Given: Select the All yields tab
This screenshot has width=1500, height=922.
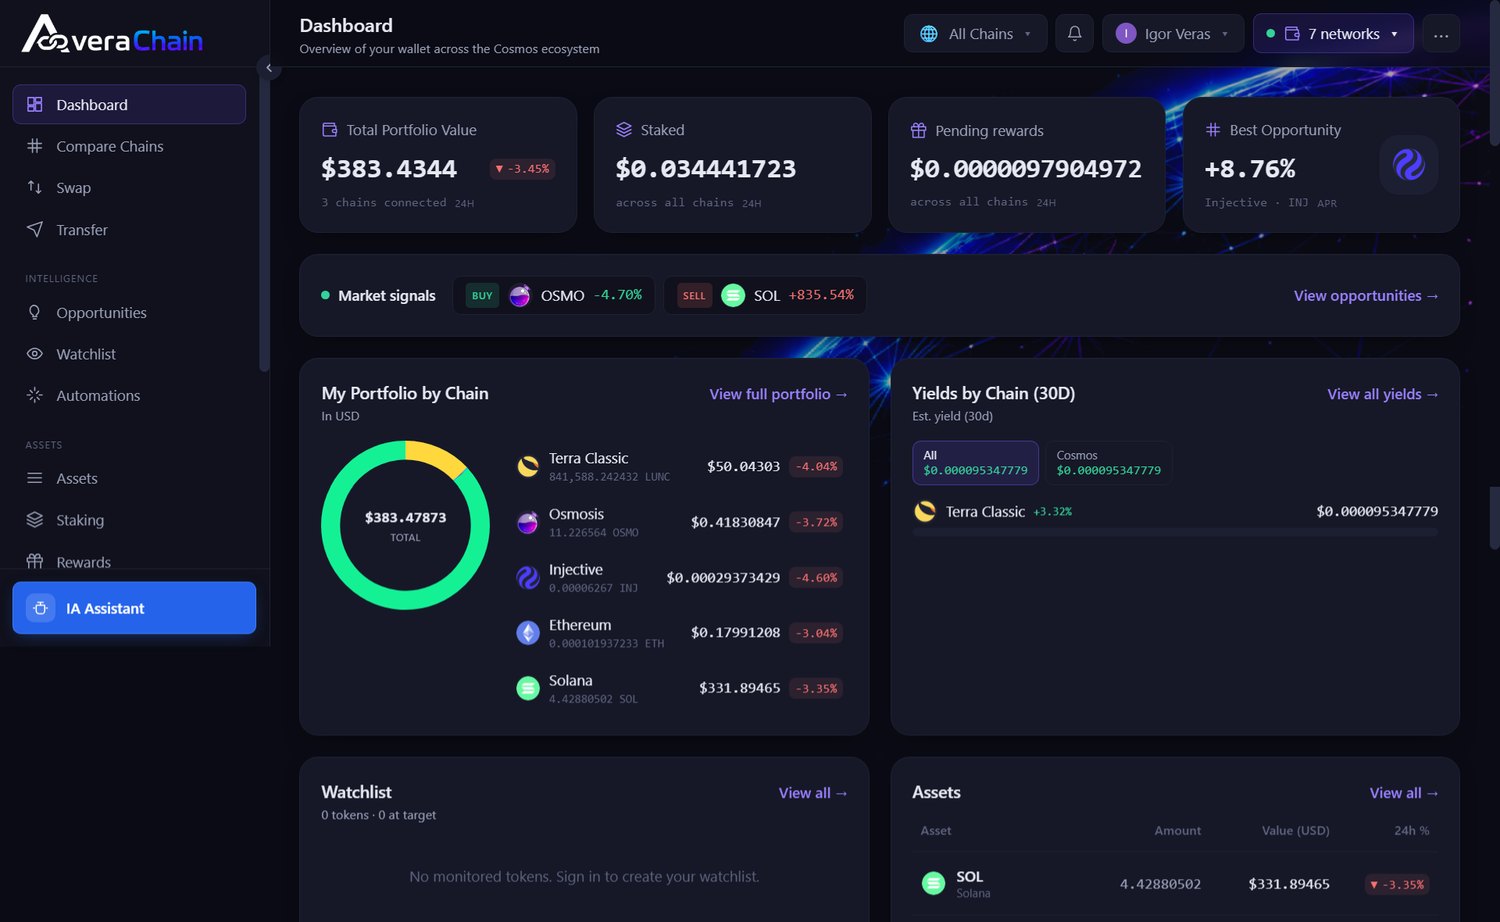Looking at the screenshot, I should [x=975, y=463].
